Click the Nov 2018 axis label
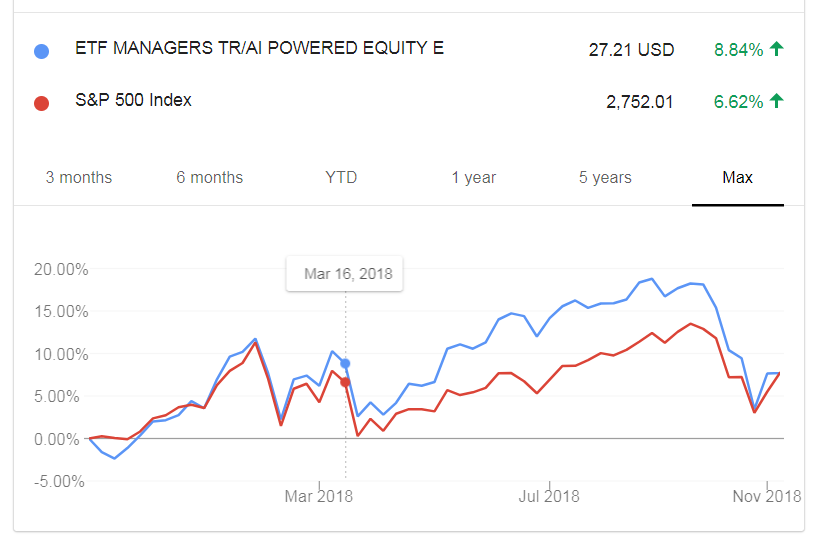The width and height of the screenshot is (816, 541). (x=767, y=496)
